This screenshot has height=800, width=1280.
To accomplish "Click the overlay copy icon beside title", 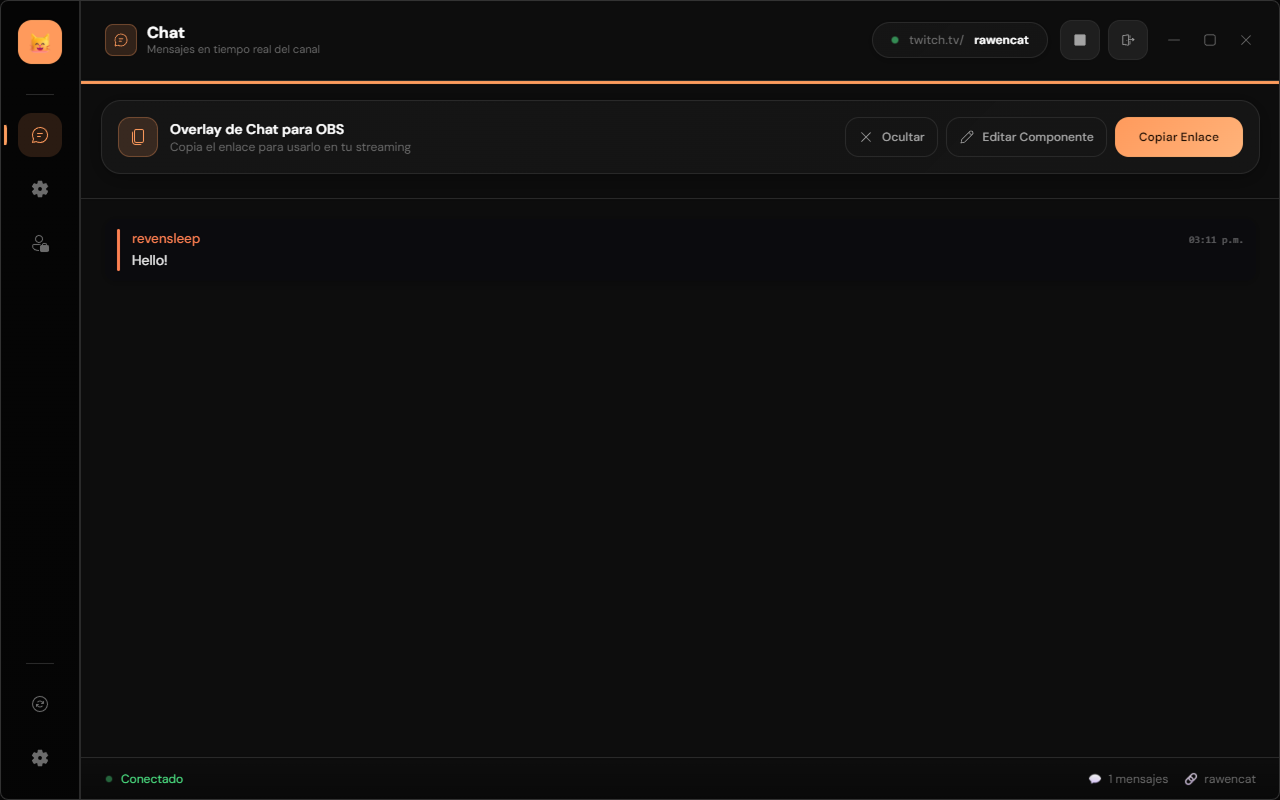I will click(138, 137).
